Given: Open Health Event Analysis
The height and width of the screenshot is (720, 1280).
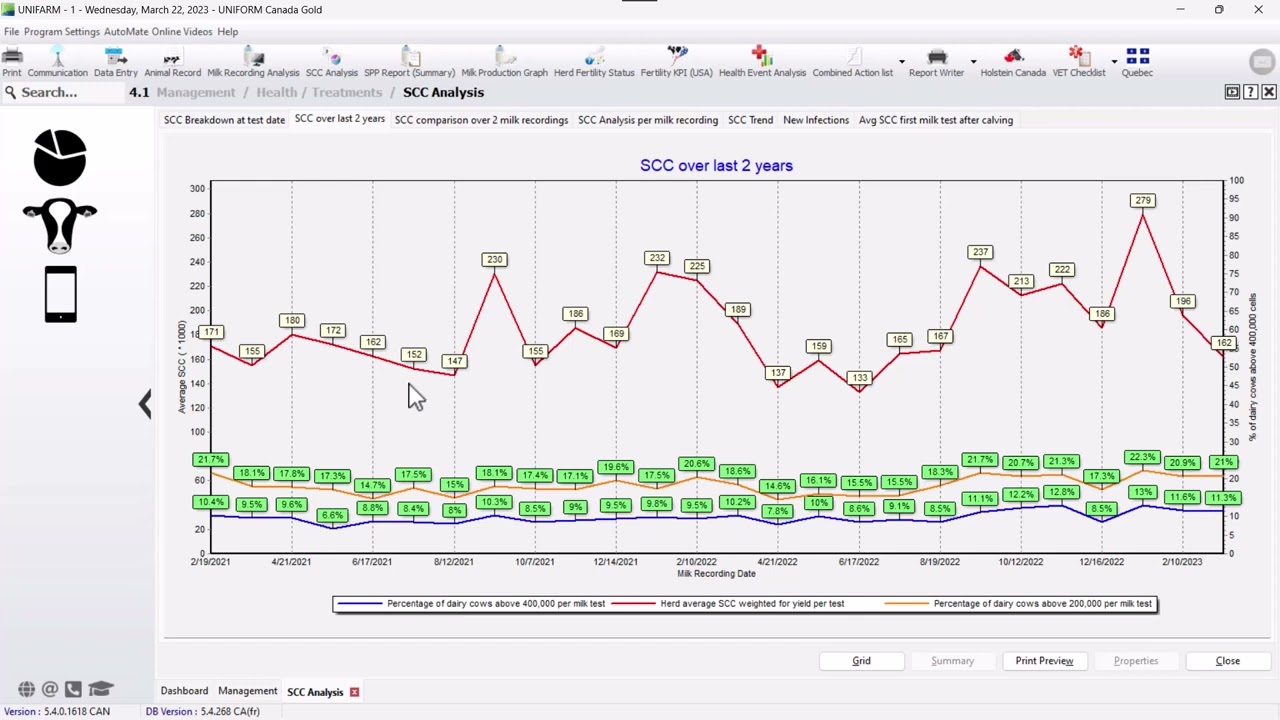Looking at the screenshot, I should [762, 63].
